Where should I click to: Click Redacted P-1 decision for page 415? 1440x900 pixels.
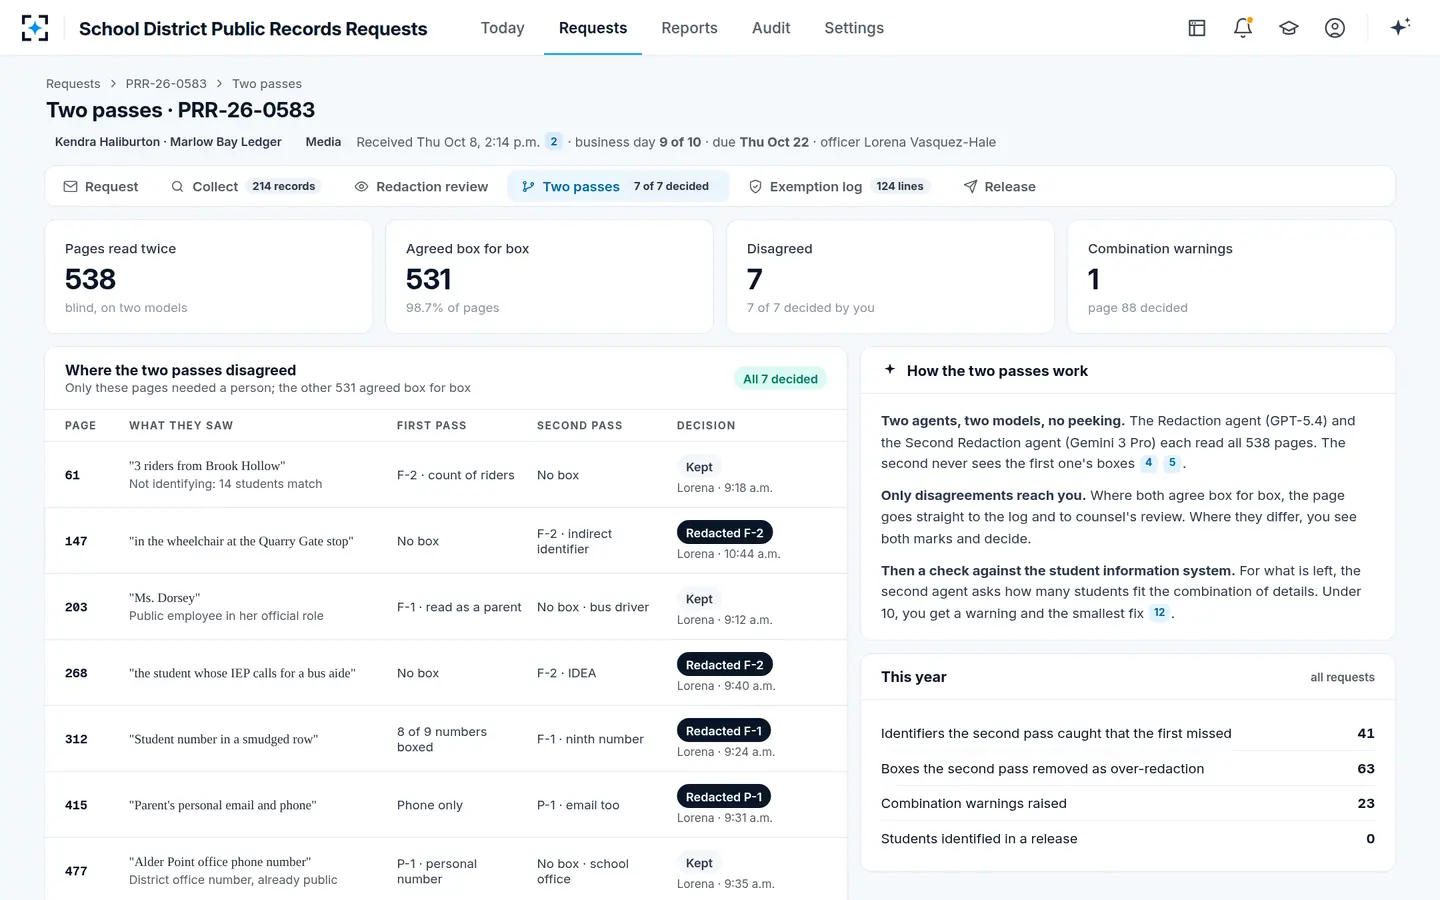(724, 797)
